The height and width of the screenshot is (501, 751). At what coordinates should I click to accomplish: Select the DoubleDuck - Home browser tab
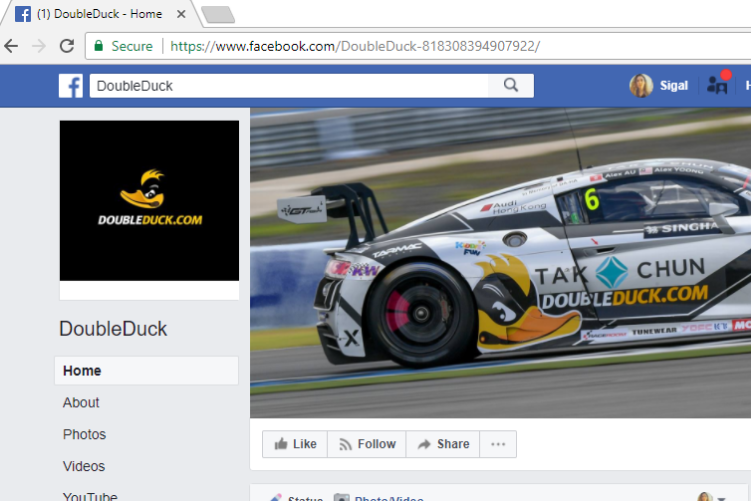(100, 14)
